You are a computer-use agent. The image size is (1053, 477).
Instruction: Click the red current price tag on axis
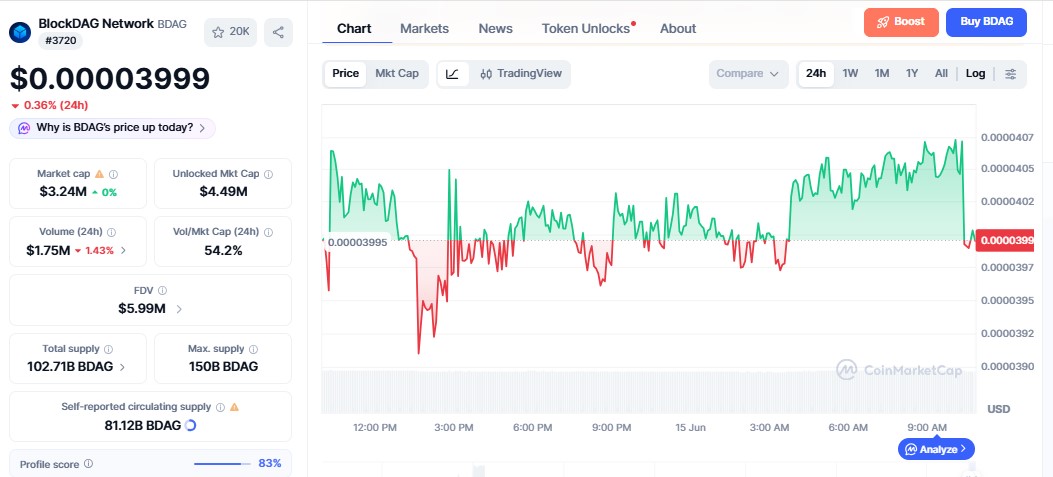click(1005, 241)
